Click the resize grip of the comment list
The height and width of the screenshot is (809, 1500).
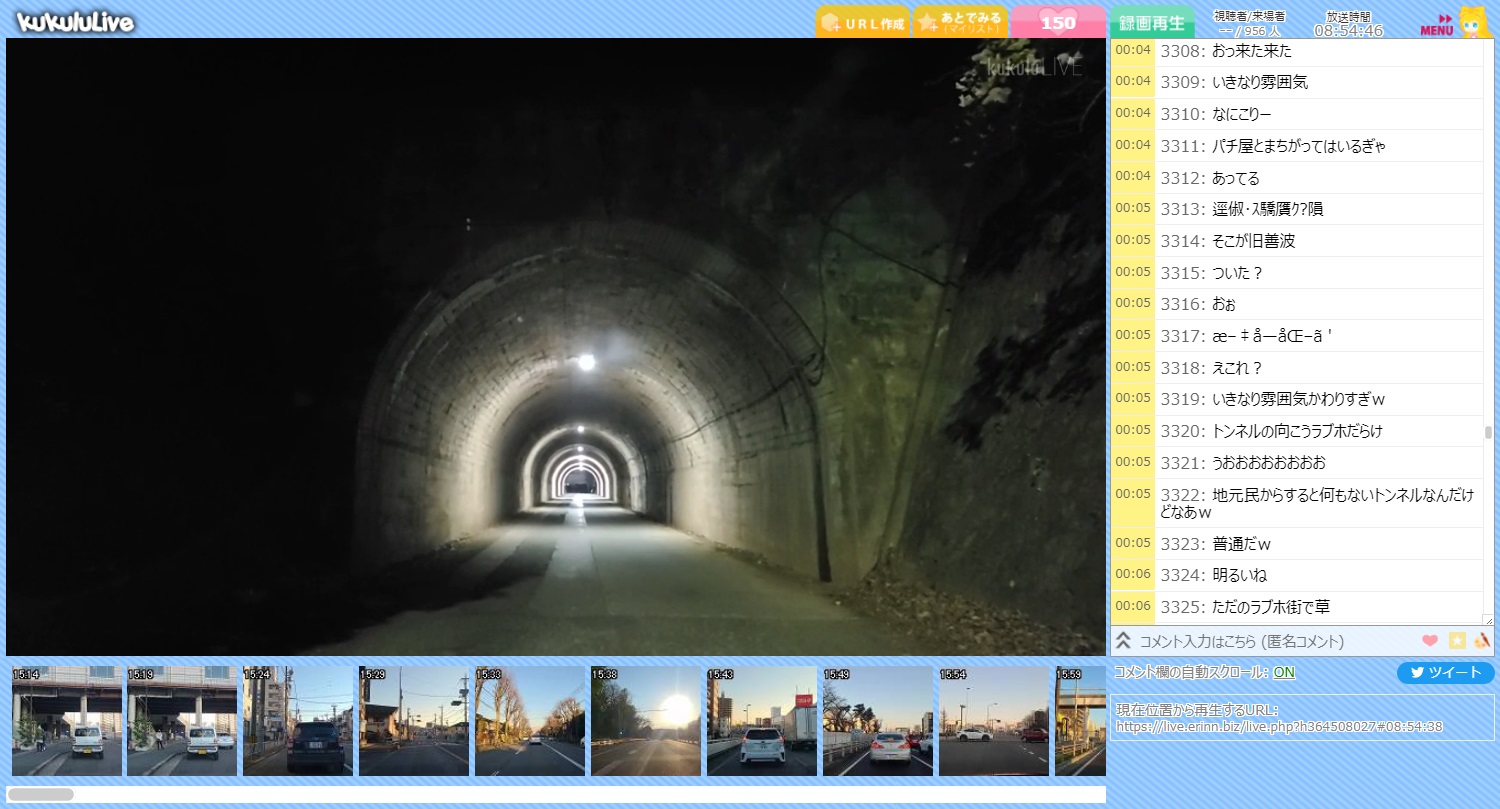(x=1487, y=620)
